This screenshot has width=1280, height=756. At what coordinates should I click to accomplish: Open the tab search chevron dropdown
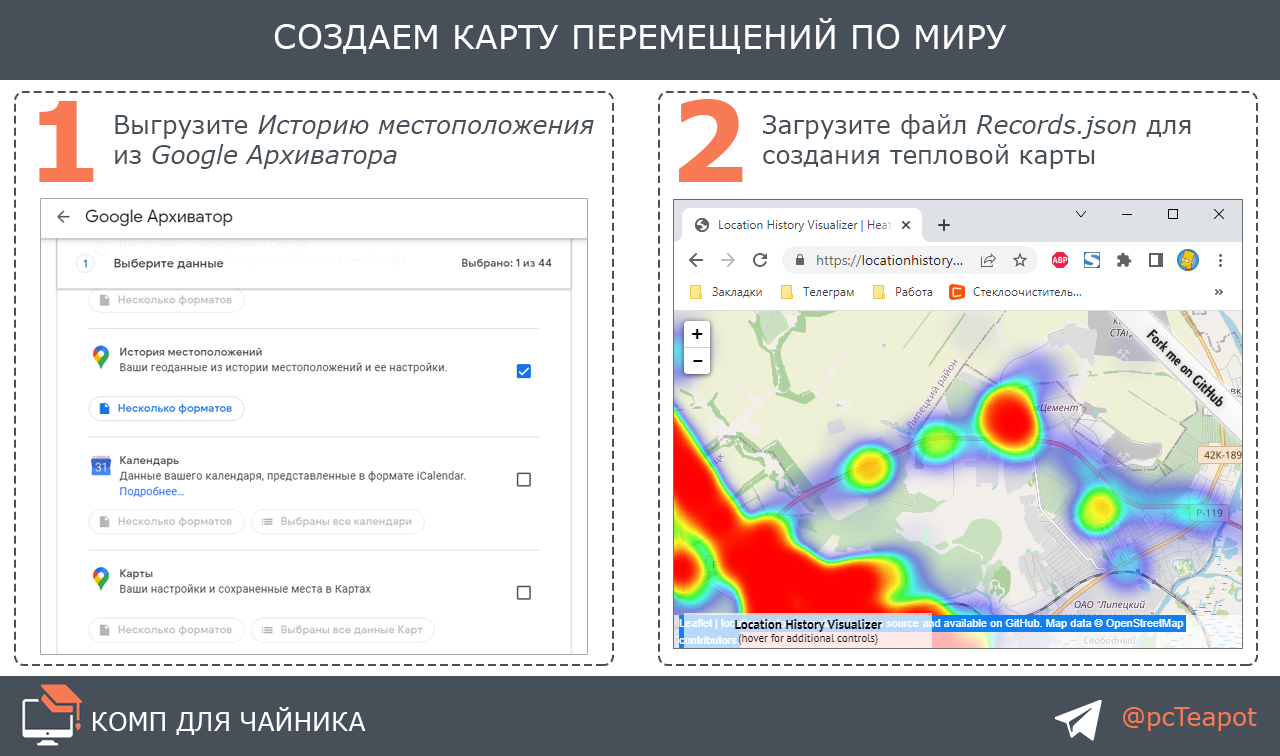pyautogui.click(x=1081, y=214)
